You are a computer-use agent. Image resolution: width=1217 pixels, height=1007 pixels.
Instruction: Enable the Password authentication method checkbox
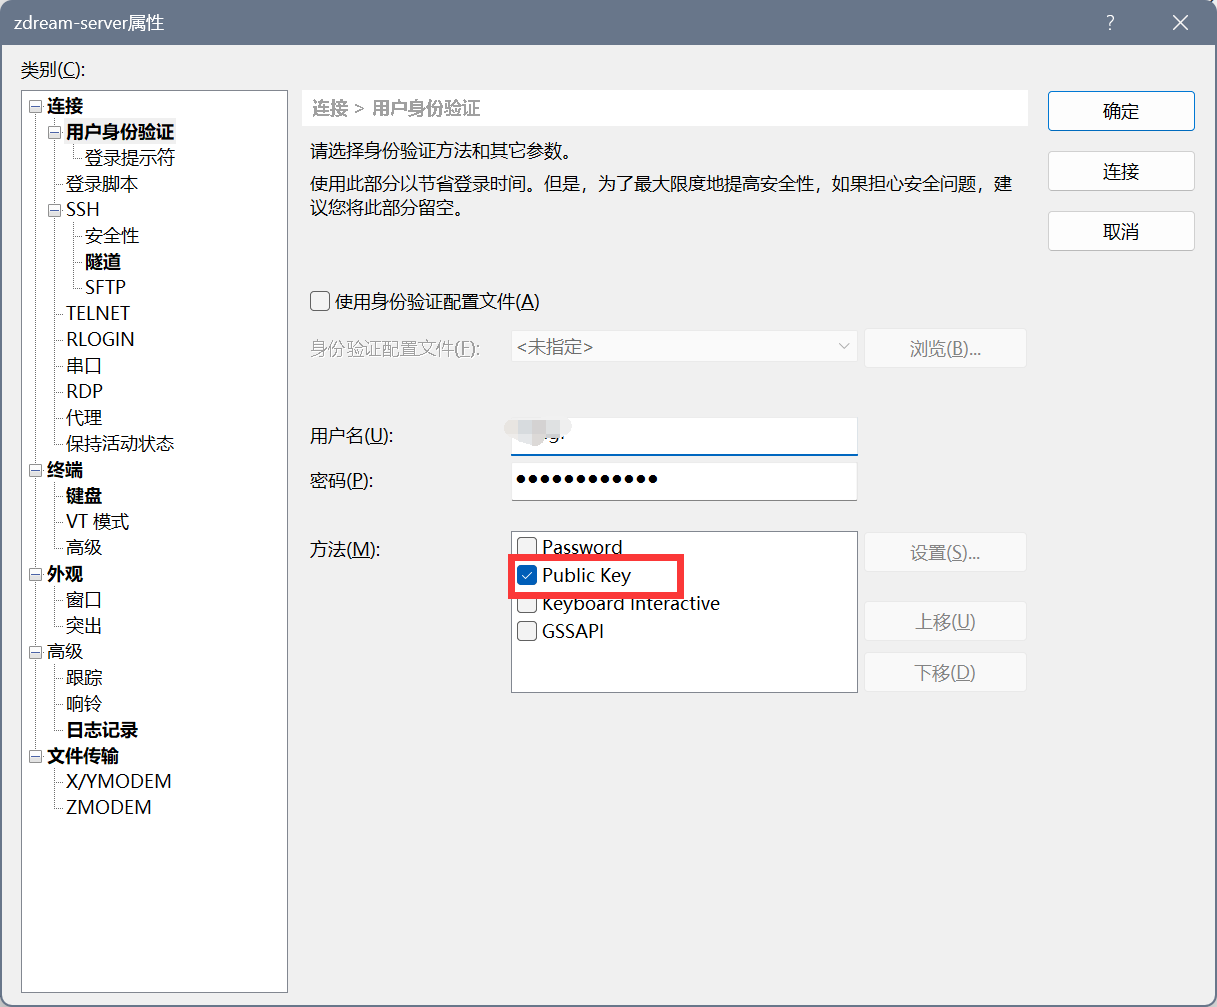(527, 548)
